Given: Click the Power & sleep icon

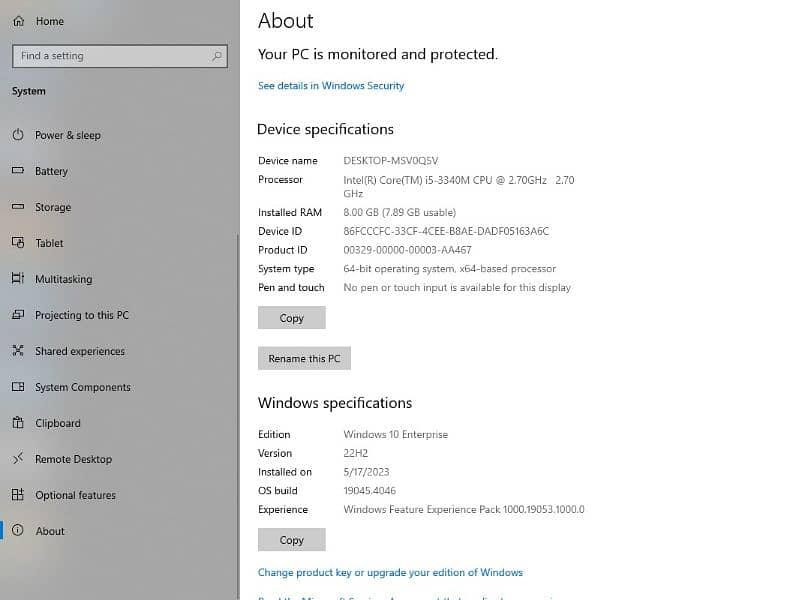Looking at the screenshot, I should pos(18,135).
